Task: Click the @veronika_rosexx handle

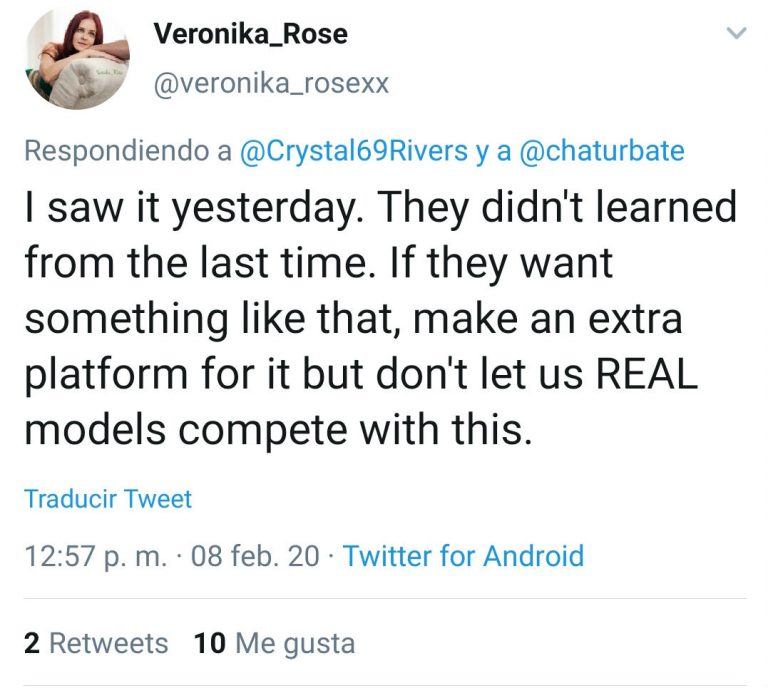Action: 270,84
